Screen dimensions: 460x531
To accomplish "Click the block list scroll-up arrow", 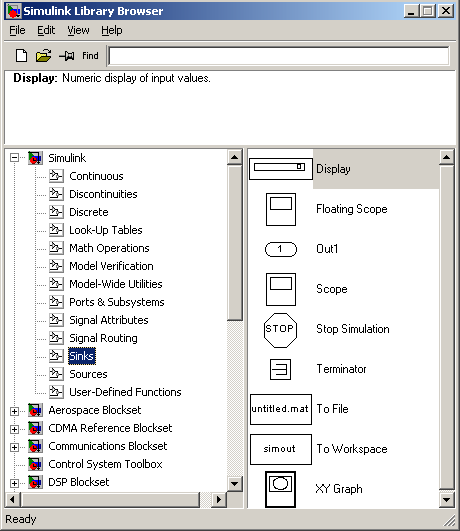I will click(446, 157).
